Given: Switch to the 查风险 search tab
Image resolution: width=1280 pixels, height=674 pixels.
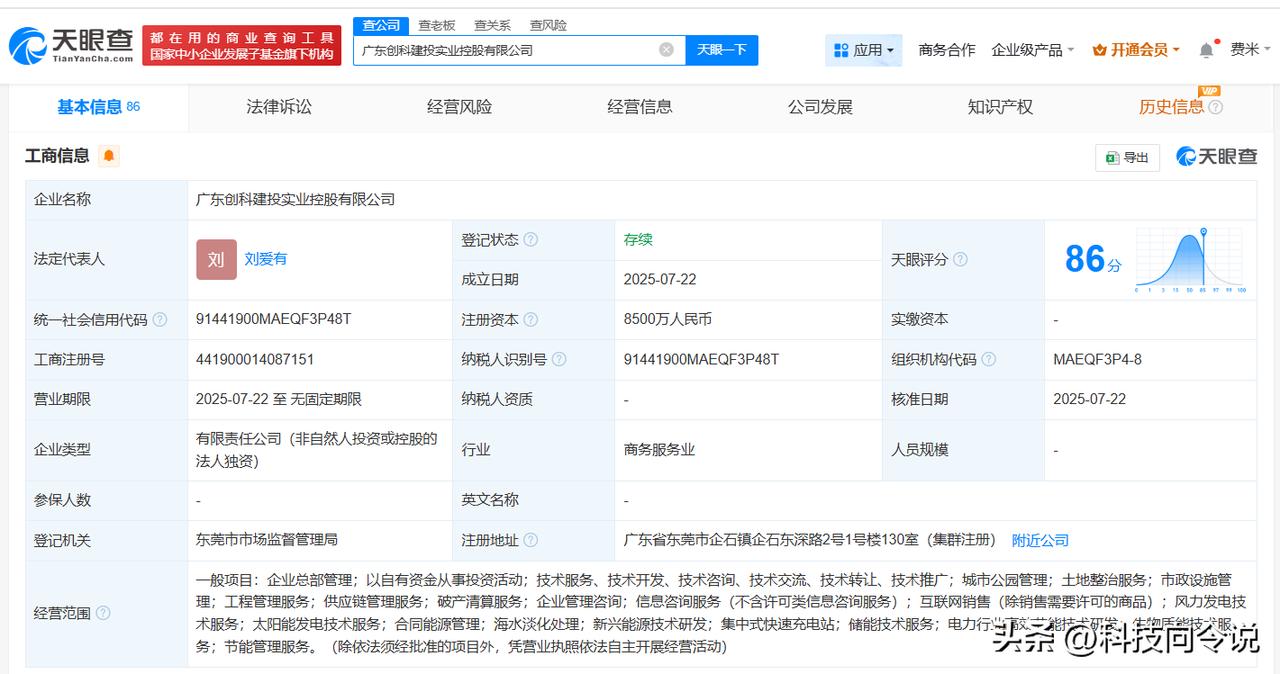Looking at the screenshot, I should (x=548, y=25).
